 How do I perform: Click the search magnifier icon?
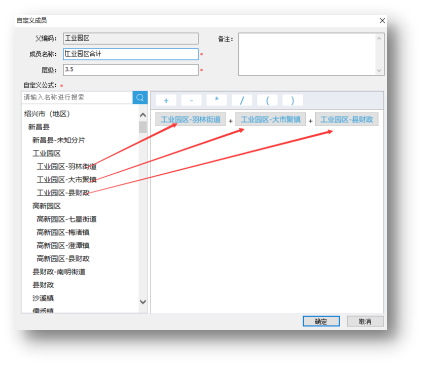pyautogui.click(x=140, y=98)
